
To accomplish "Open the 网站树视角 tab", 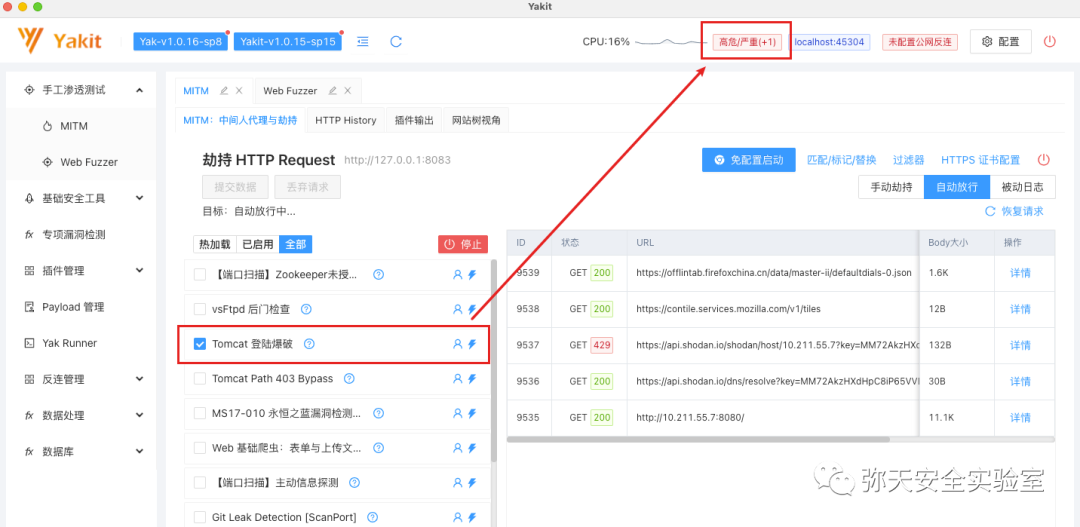I will (476, 120).
